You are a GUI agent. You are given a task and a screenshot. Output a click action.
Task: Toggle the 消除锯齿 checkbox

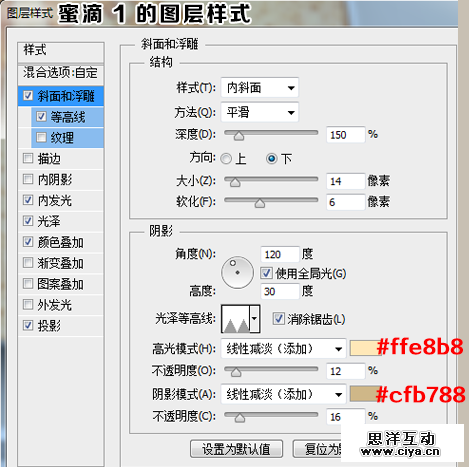[278, 319]
